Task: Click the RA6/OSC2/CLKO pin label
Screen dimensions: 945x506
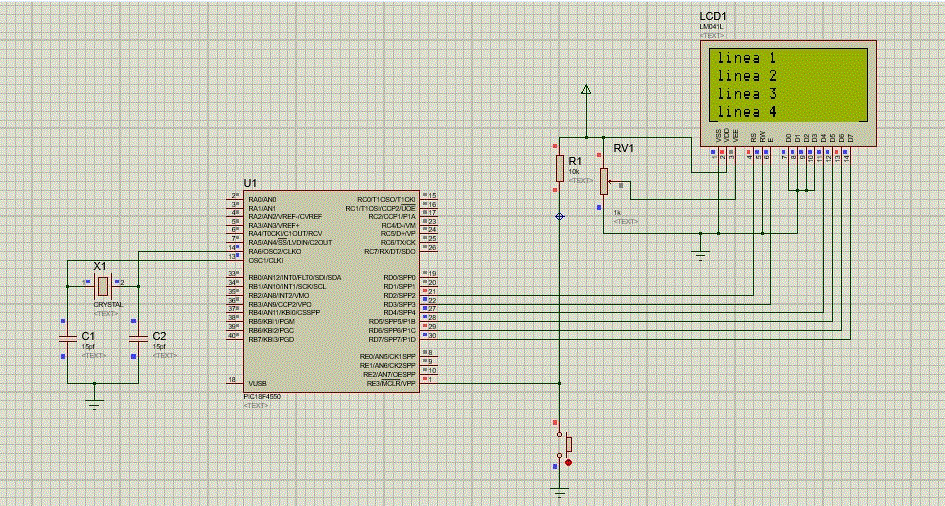Action: [x=275, y=251]
